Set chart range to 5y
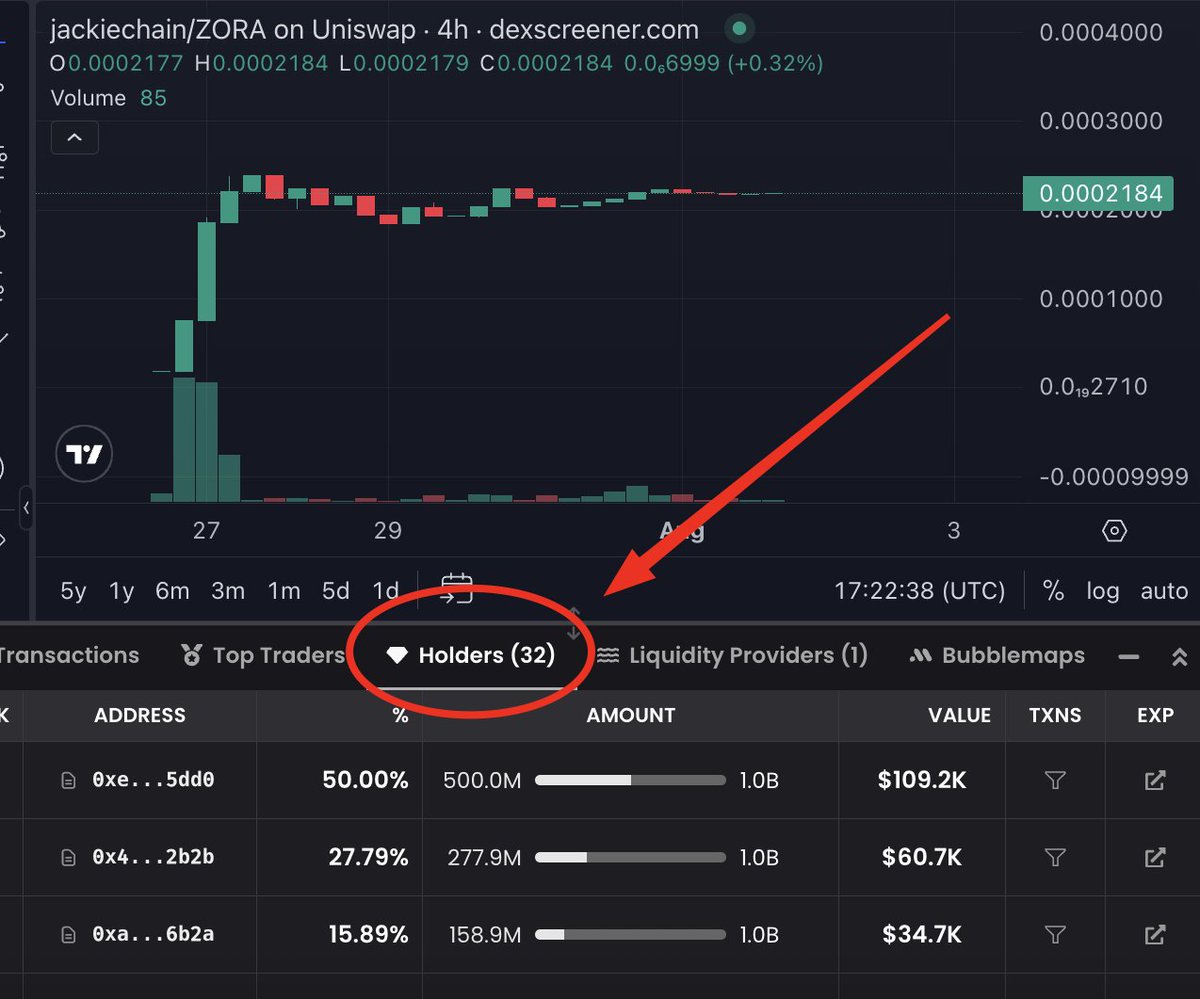 [73, 591]
